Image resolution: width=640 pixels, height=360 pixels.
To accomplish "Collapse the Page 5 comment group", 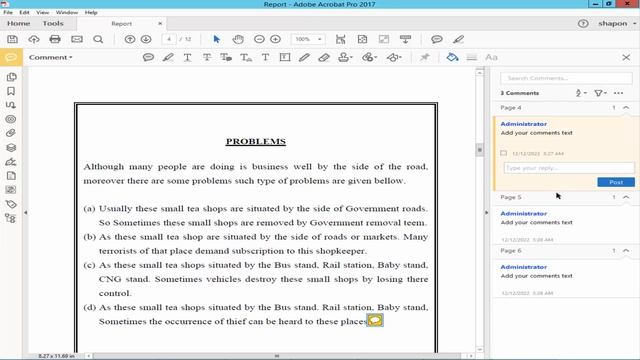I will [x=626, y=197].
